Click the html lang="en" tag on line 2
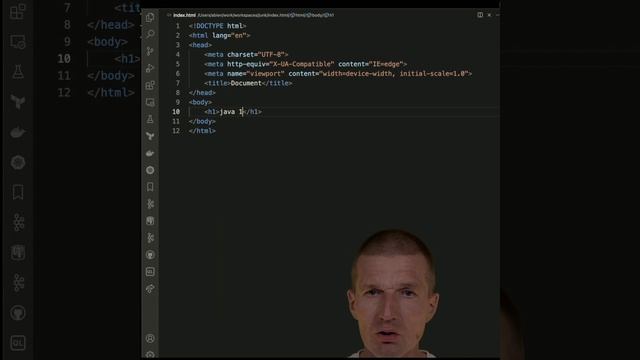The image size is (640, 360). 220,36
